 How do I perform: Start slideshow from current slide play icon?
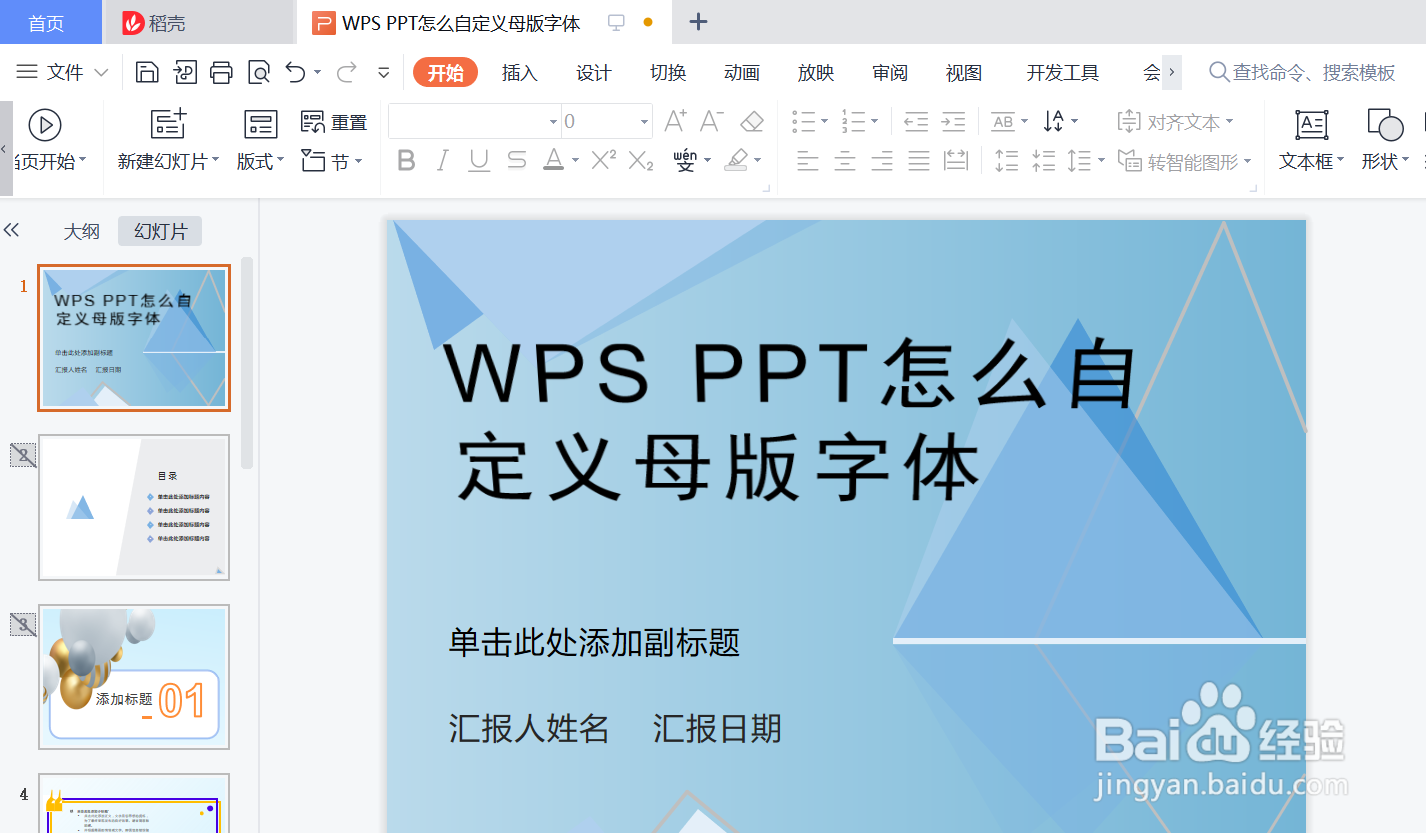[45, 124]
